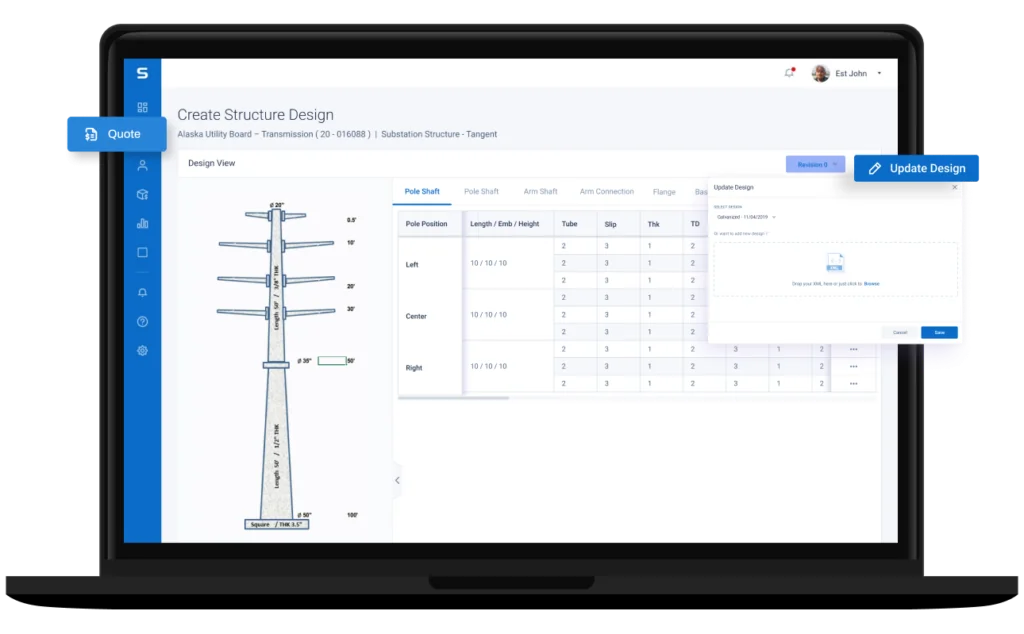Open the Revision 0 dropdown
Image resolution: width=1024 pixels, height=634 pixels.
815,165
